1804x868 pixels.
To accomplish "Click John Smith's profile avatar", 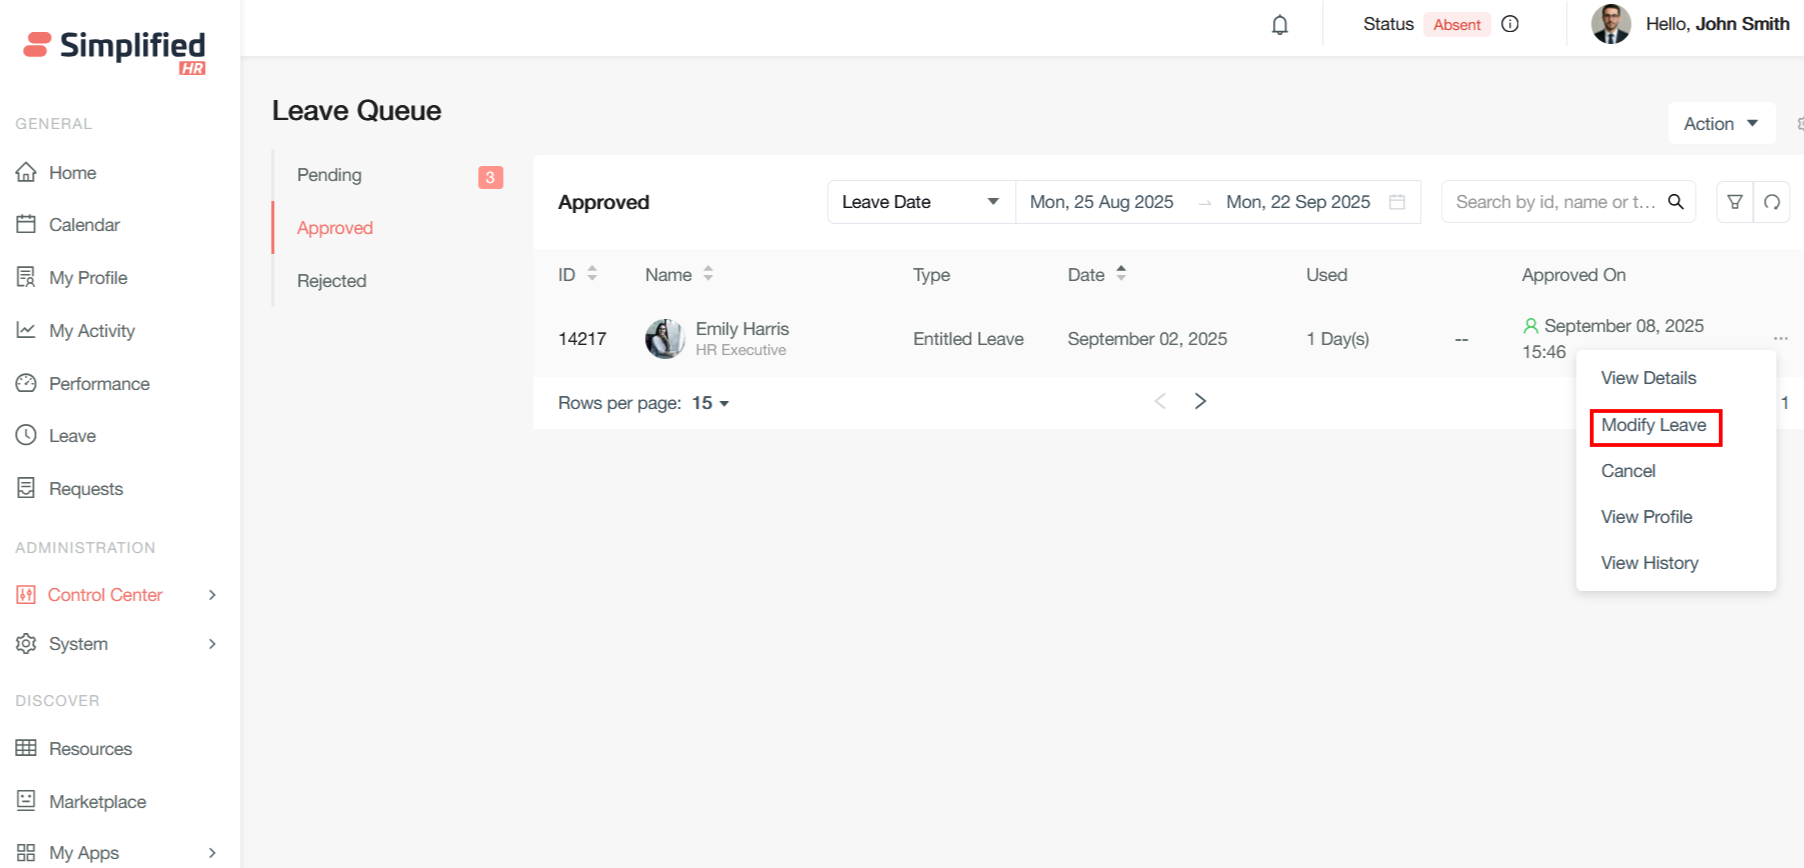I will [1611, 24].
